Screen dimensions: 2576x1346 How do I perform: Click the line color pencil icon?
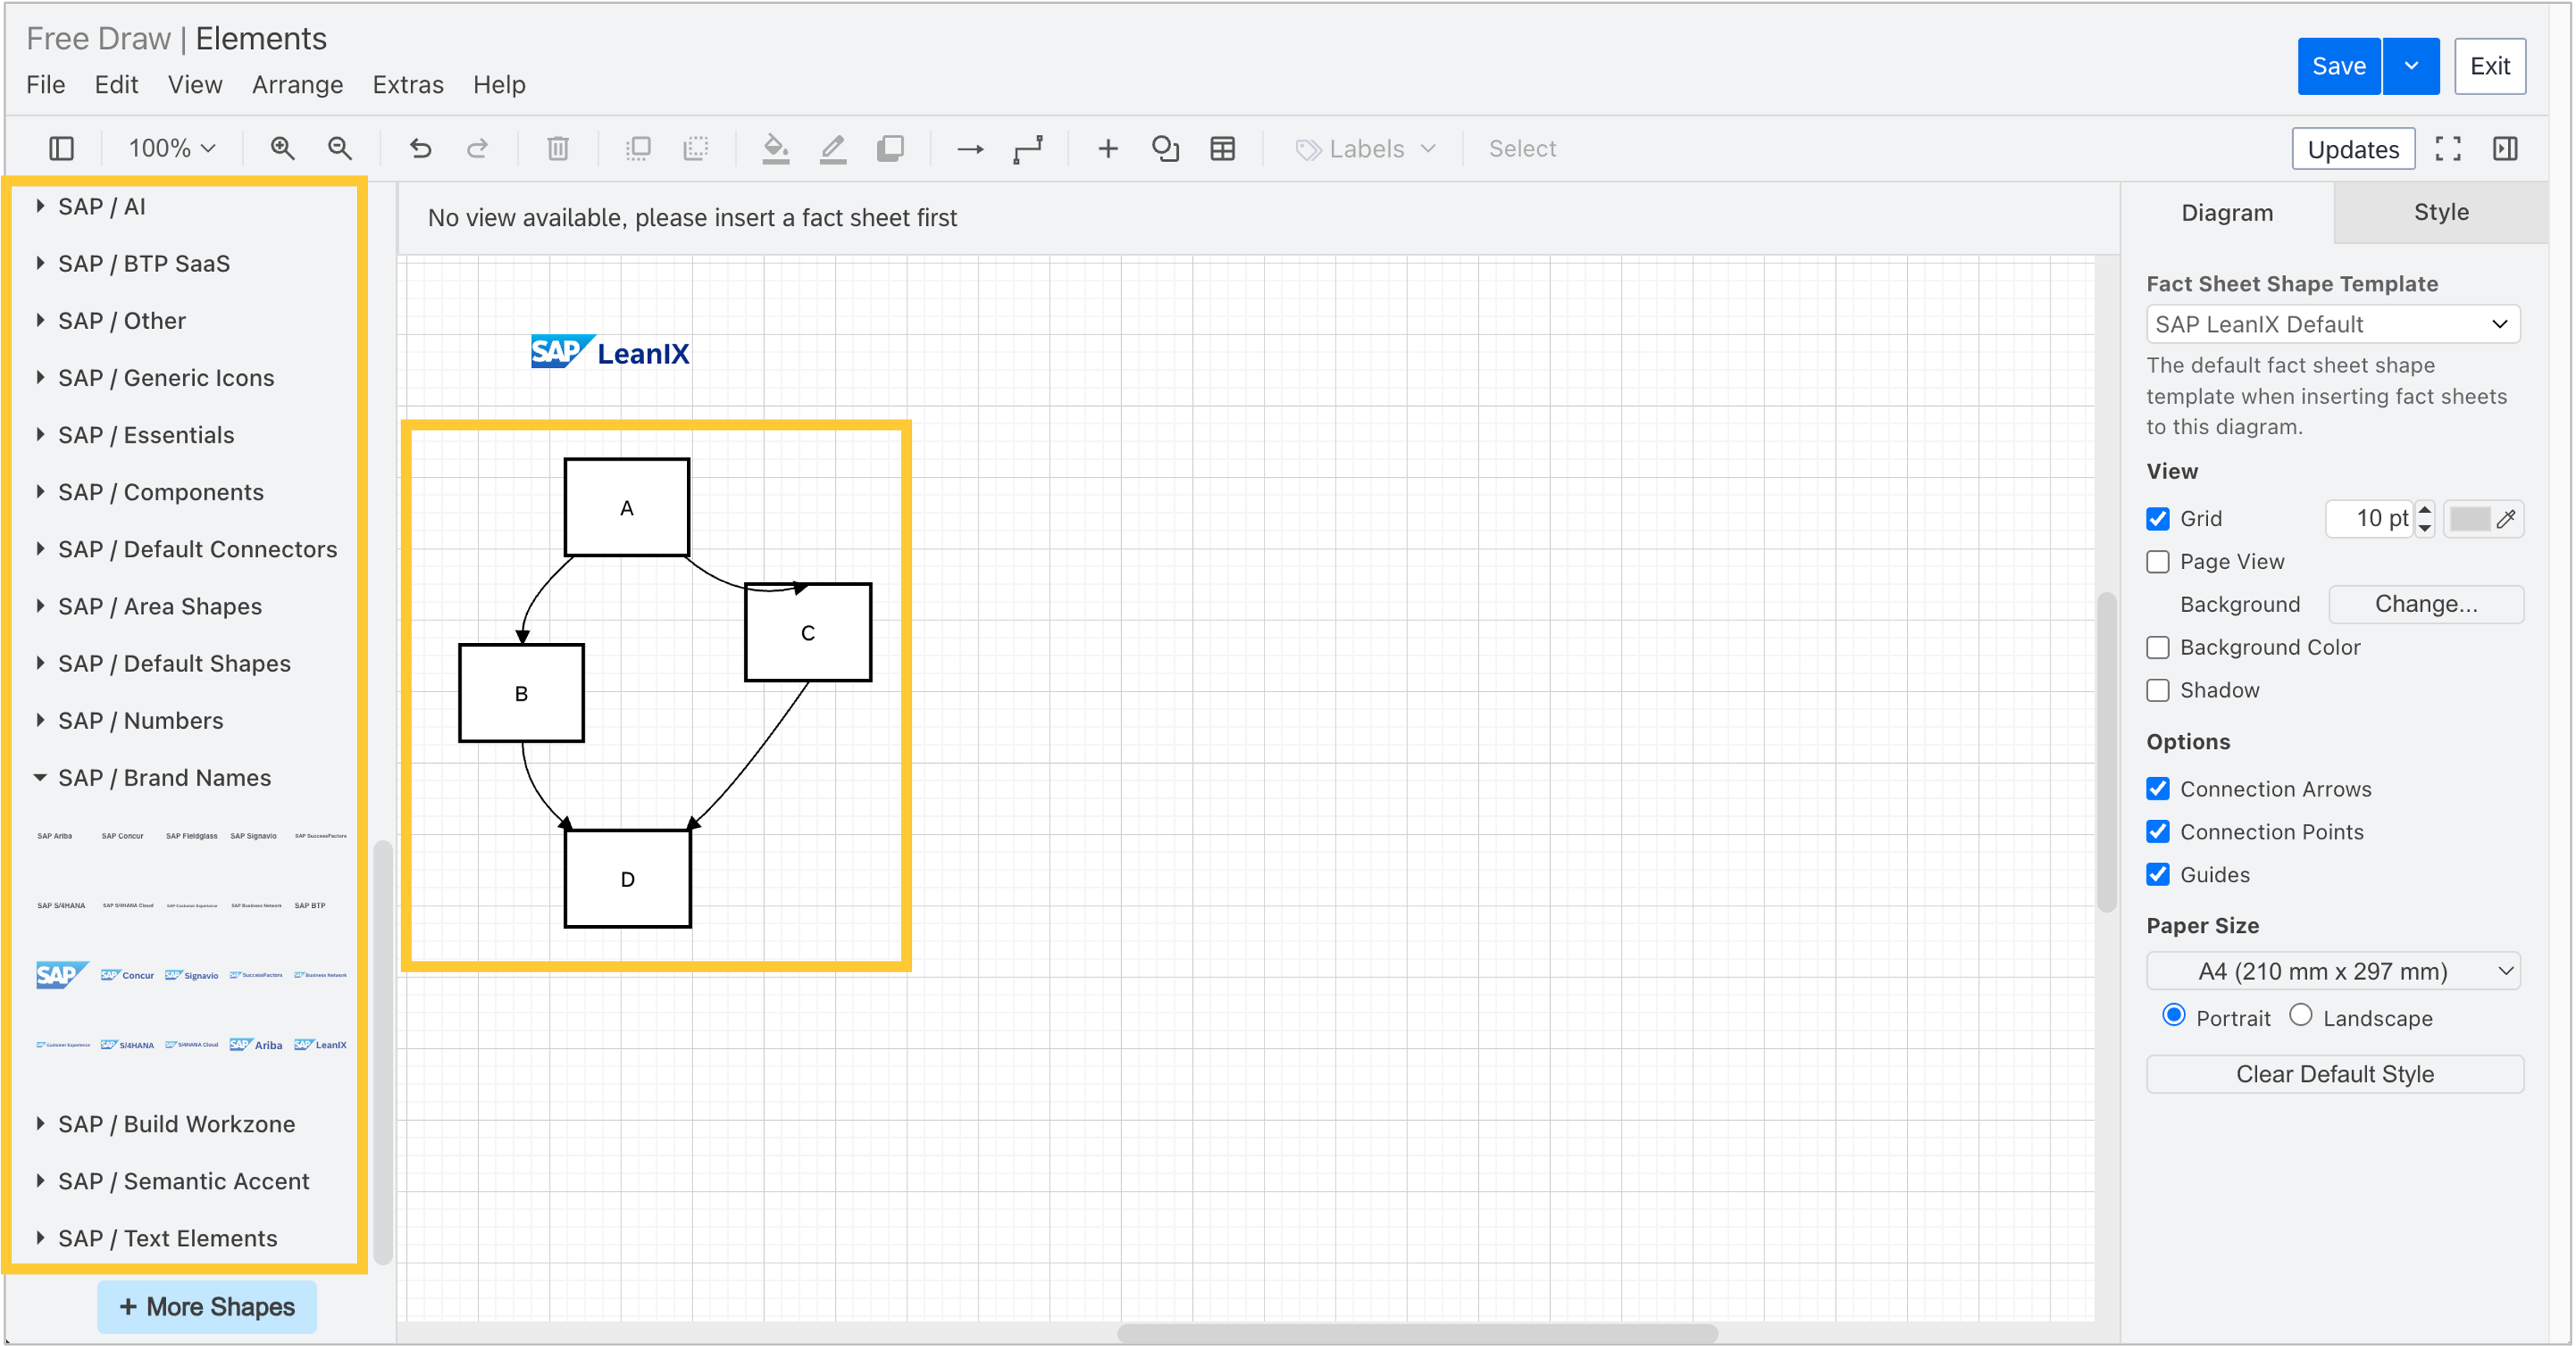click(x=832, y=149)
